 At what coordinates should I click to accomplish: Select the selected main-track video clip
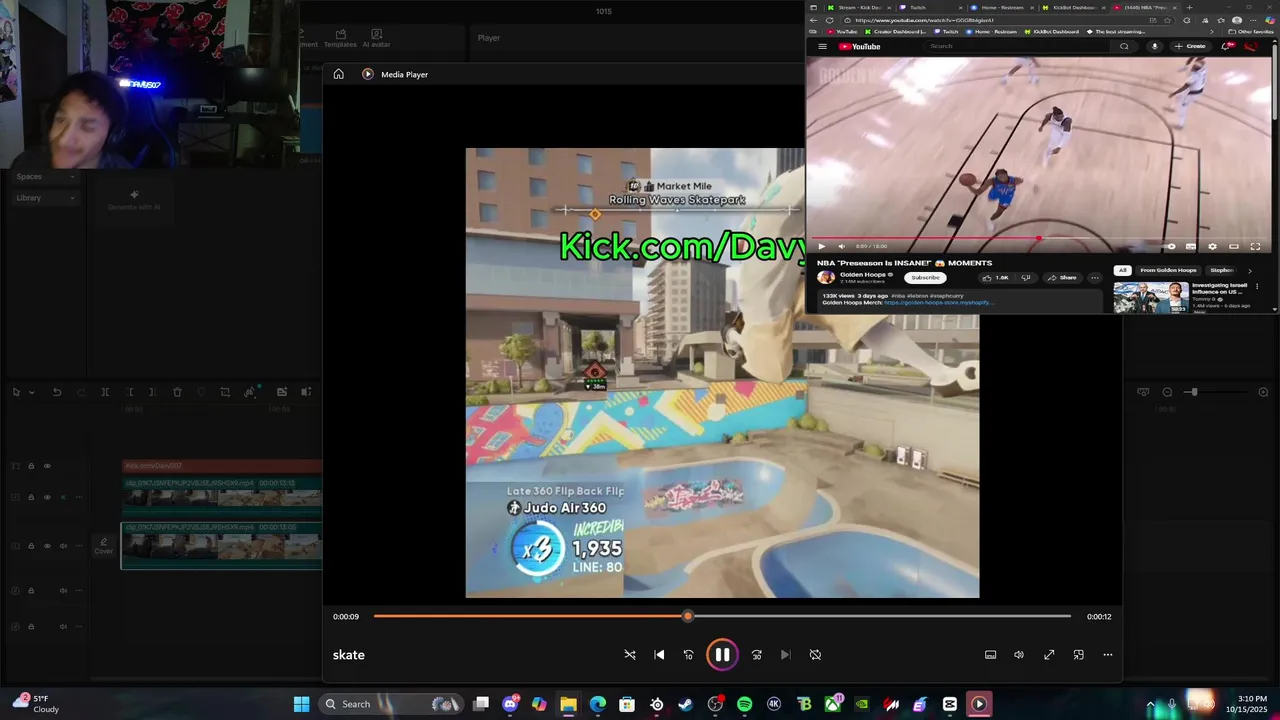coord(222,546)
